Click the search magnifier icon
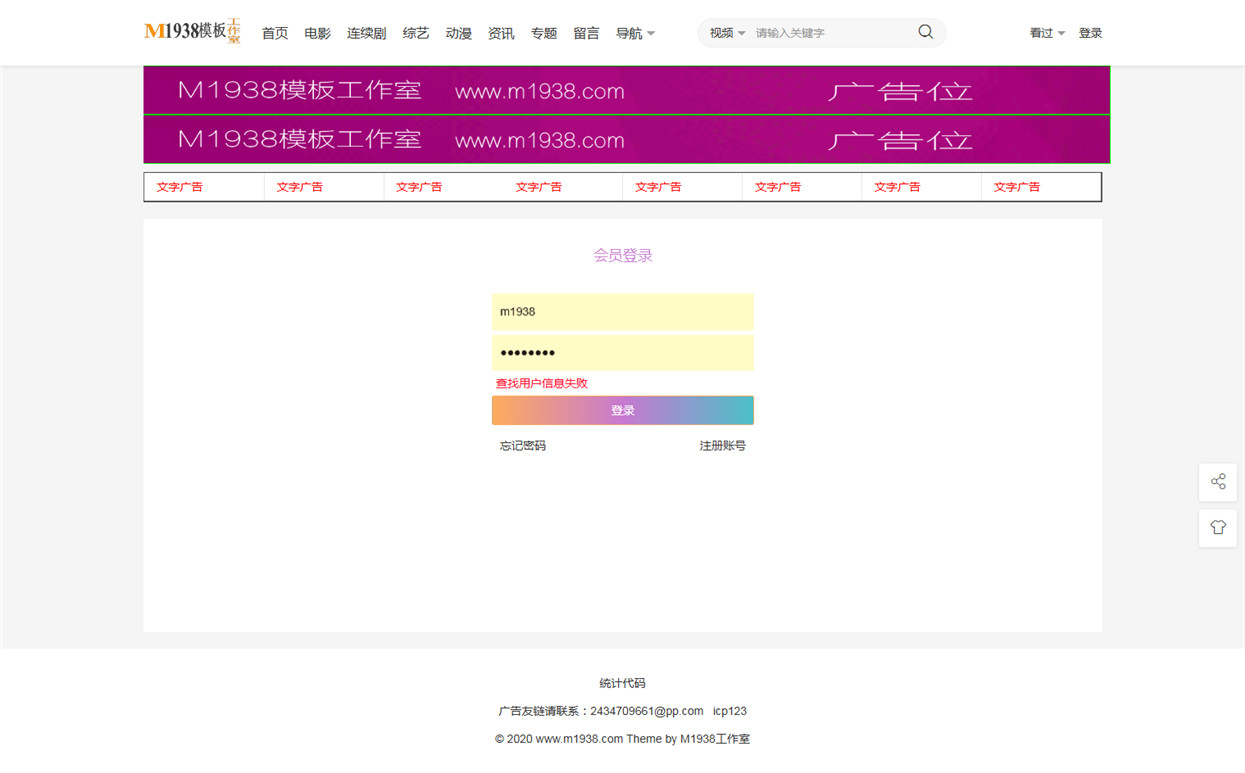This screenshot has height=773, width=1245. 926,32
